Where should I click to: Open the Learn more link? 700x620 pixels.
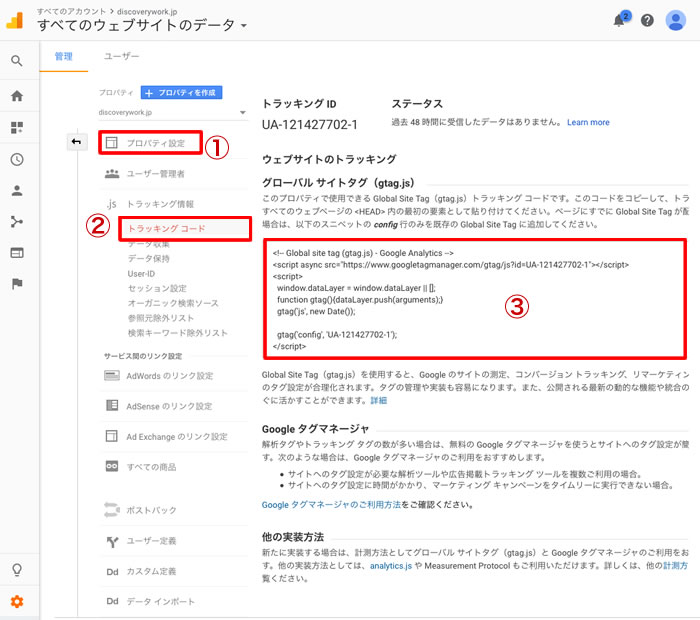(587, 122)
